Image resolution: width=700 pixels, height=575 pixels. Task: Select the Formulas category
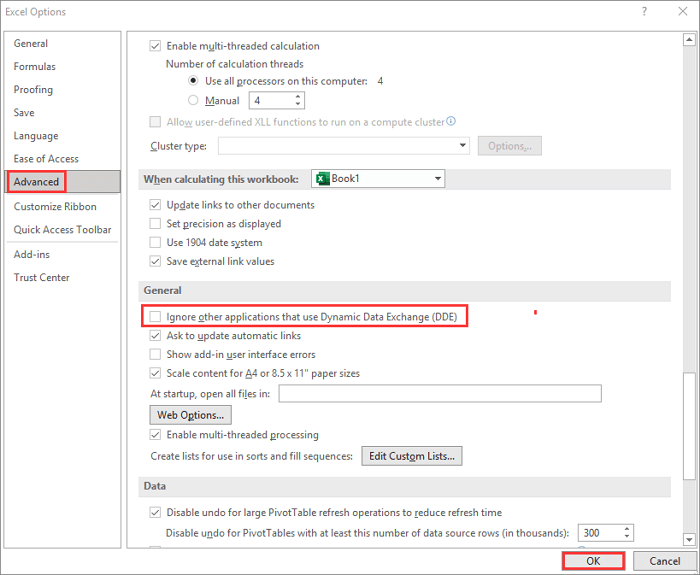click(34, 67)
